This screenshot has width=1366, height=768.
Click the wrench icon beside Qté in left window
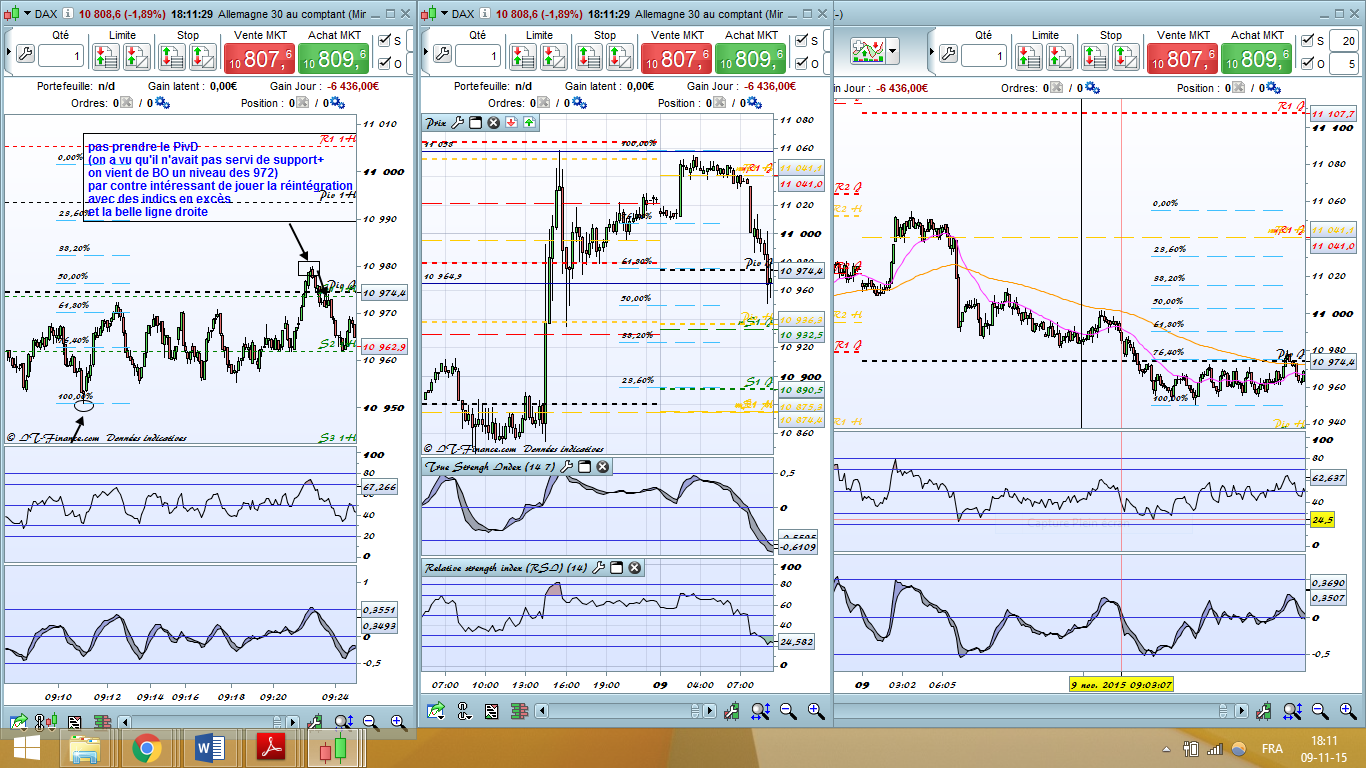pos(26,54)
